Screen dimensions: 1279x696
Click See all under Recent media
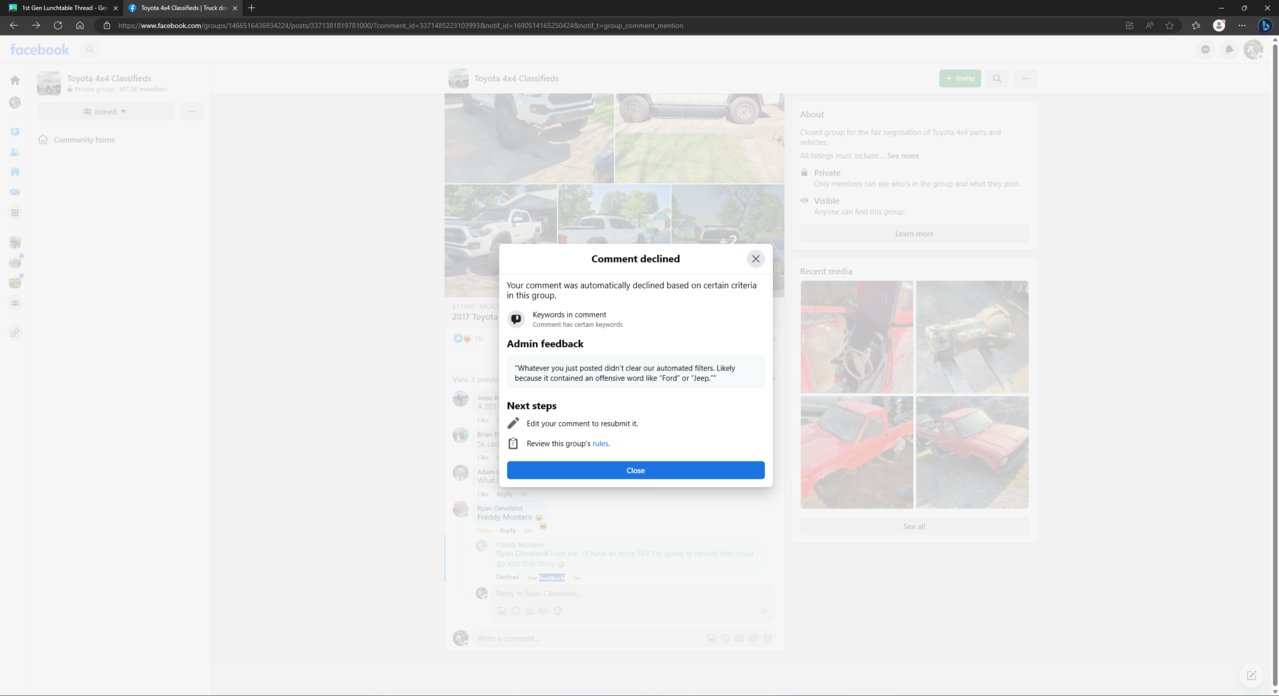pos(914,526)
